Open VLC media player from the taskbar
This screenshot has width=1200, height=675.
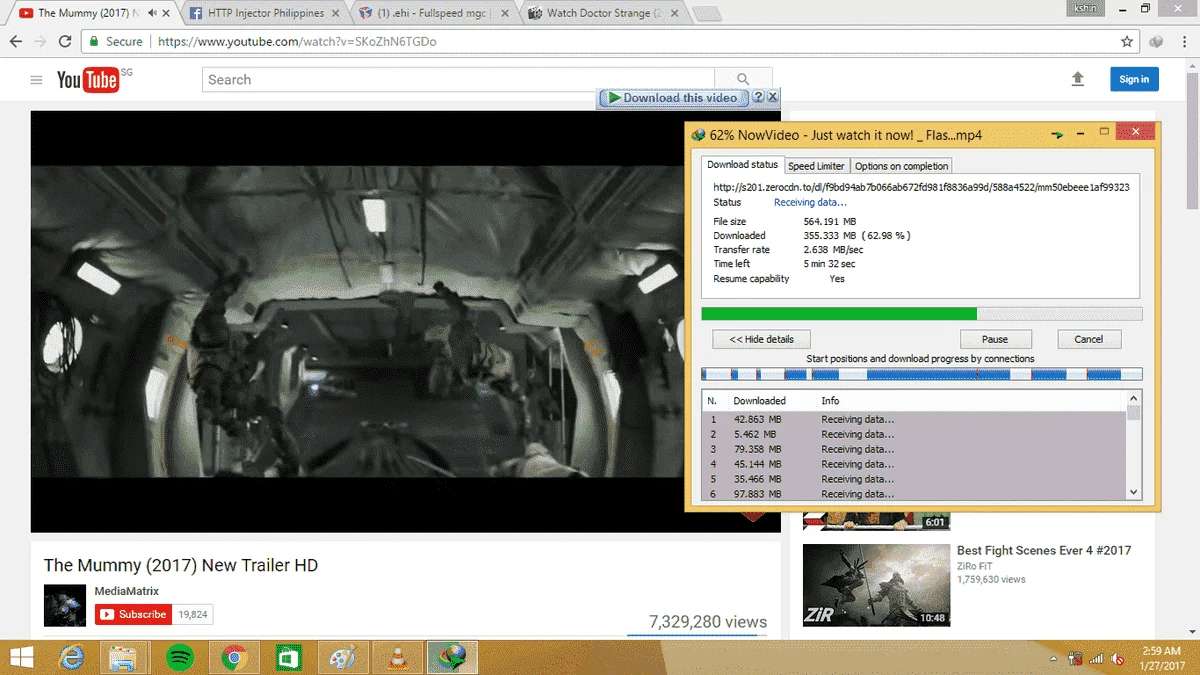396,657
